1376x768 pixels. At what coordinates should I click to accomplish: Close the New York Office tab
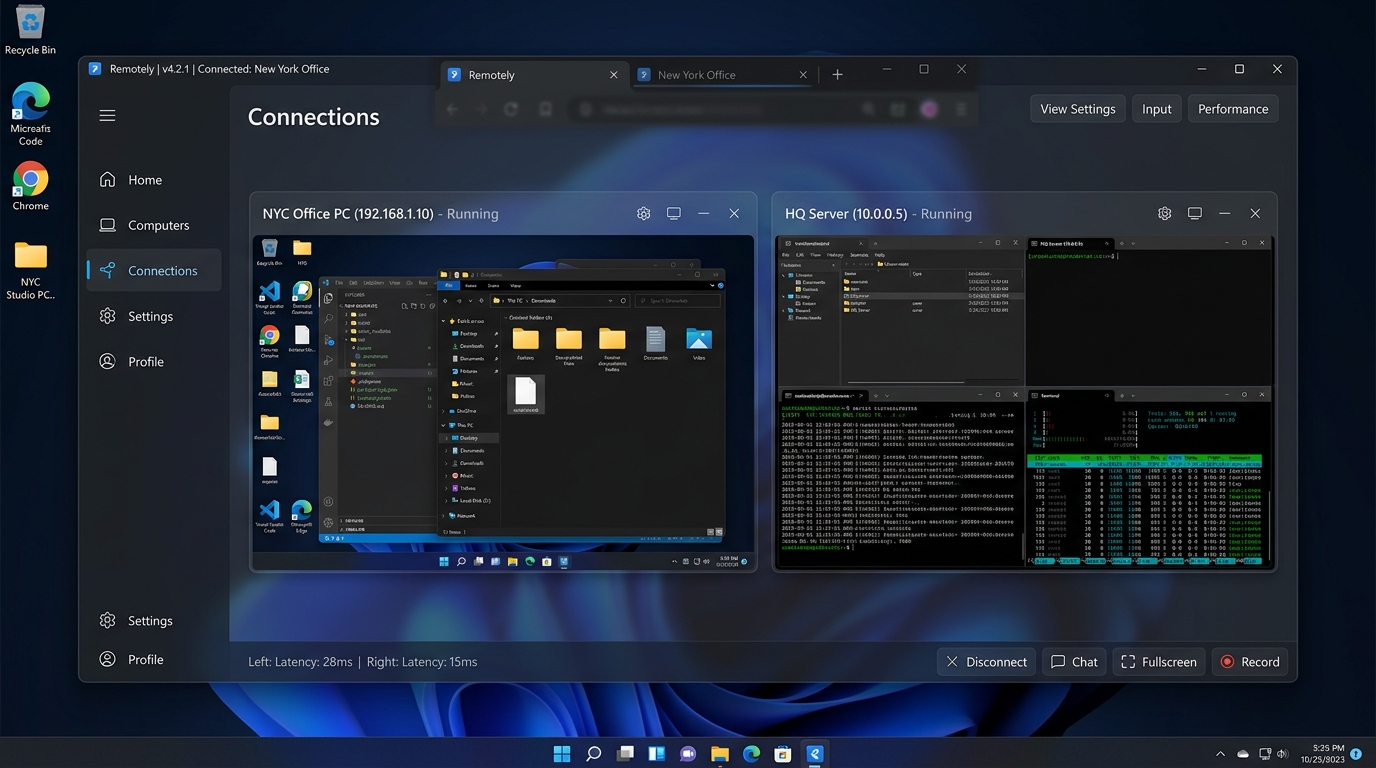[x=803, y=75]
